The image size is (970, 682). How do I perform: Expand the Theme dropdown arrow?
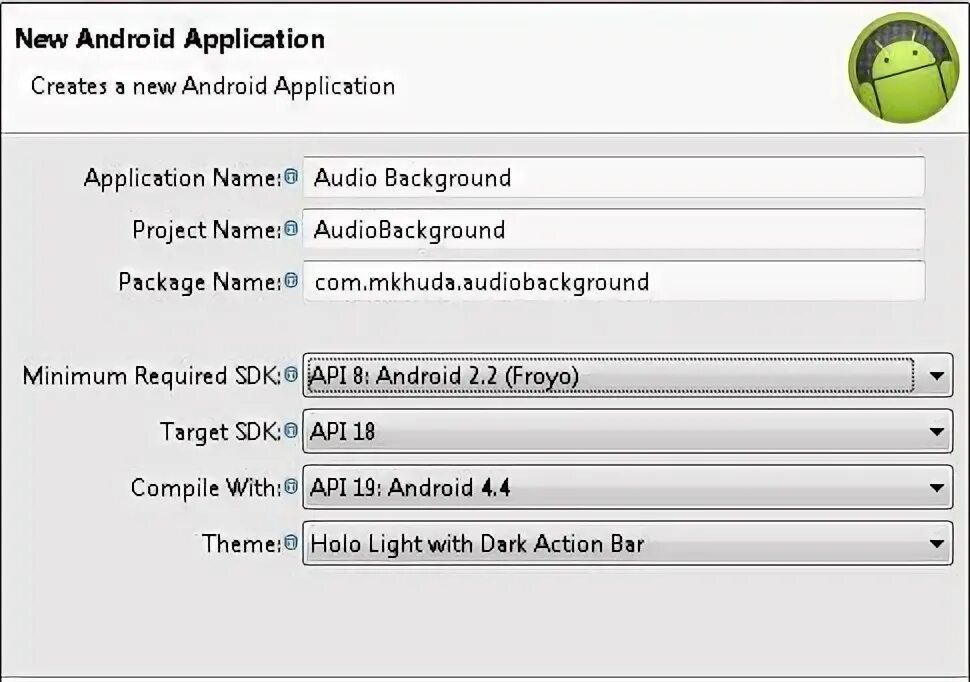click(936, 545)
